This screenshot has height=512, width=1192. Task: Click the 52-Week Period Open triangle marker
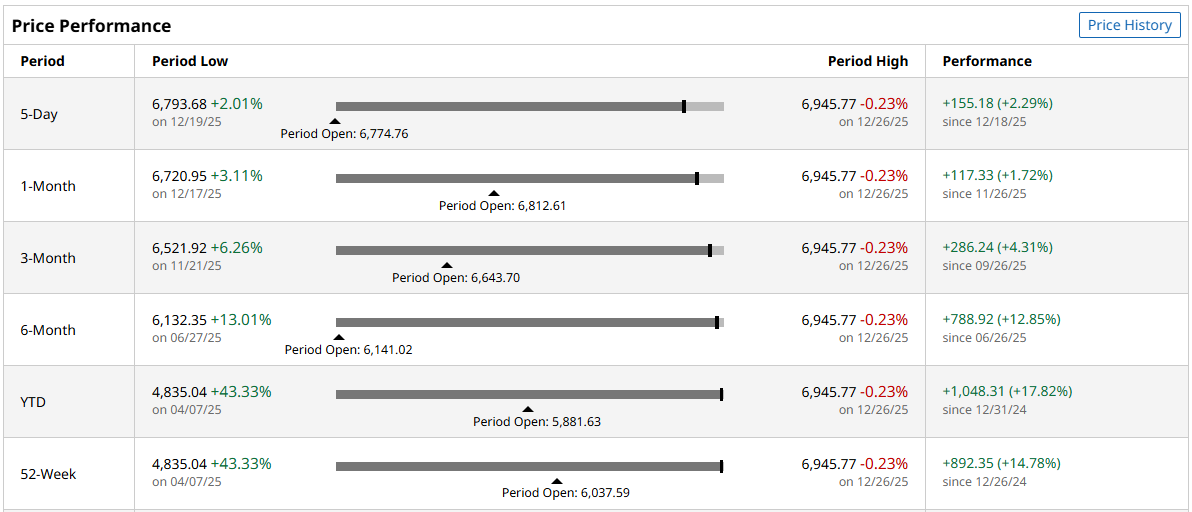pos(557,481)
